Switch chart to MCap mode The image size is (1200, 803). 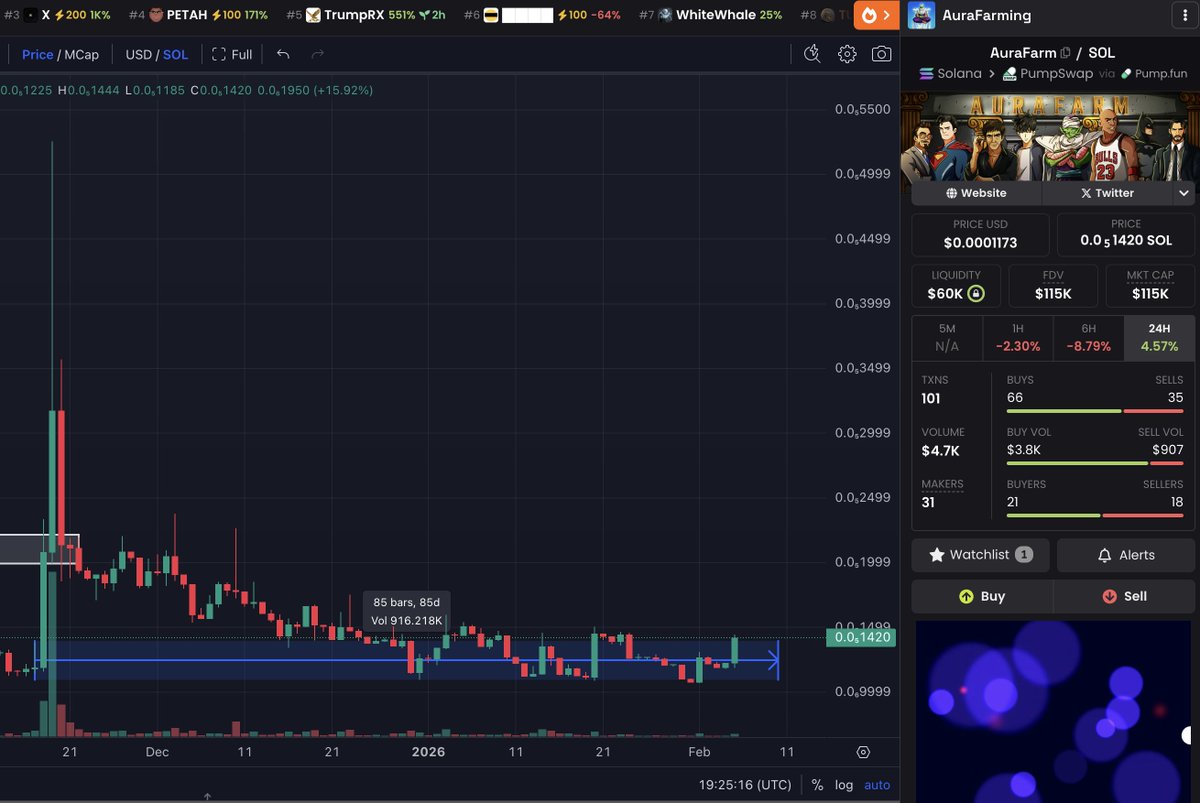(x=82, y=54)
